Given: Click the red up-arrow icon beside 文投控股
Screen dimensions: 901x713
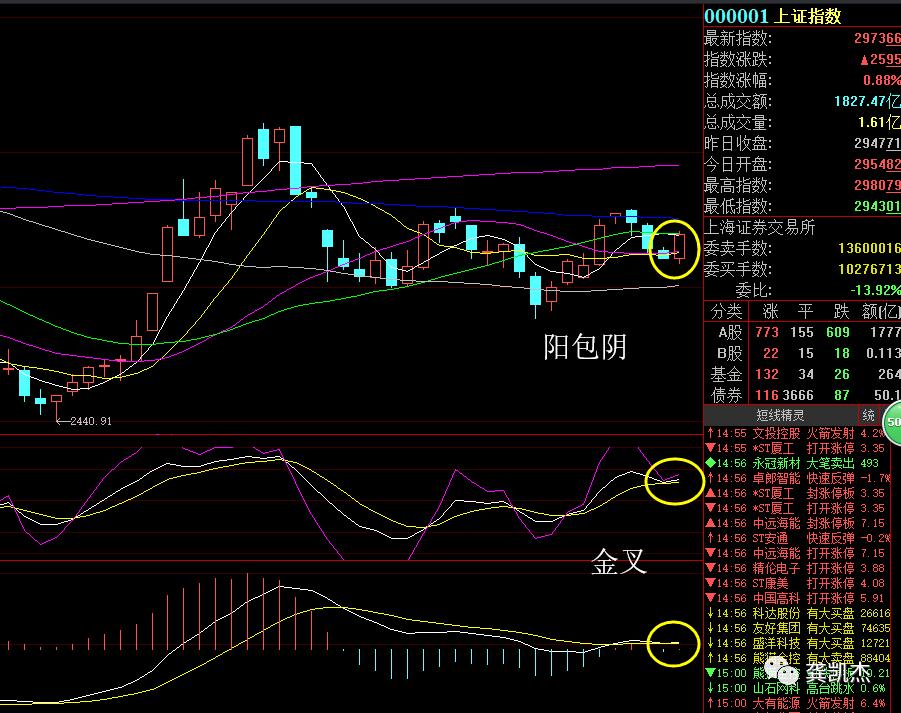Looking at the screenshot, I should [708, 433].
